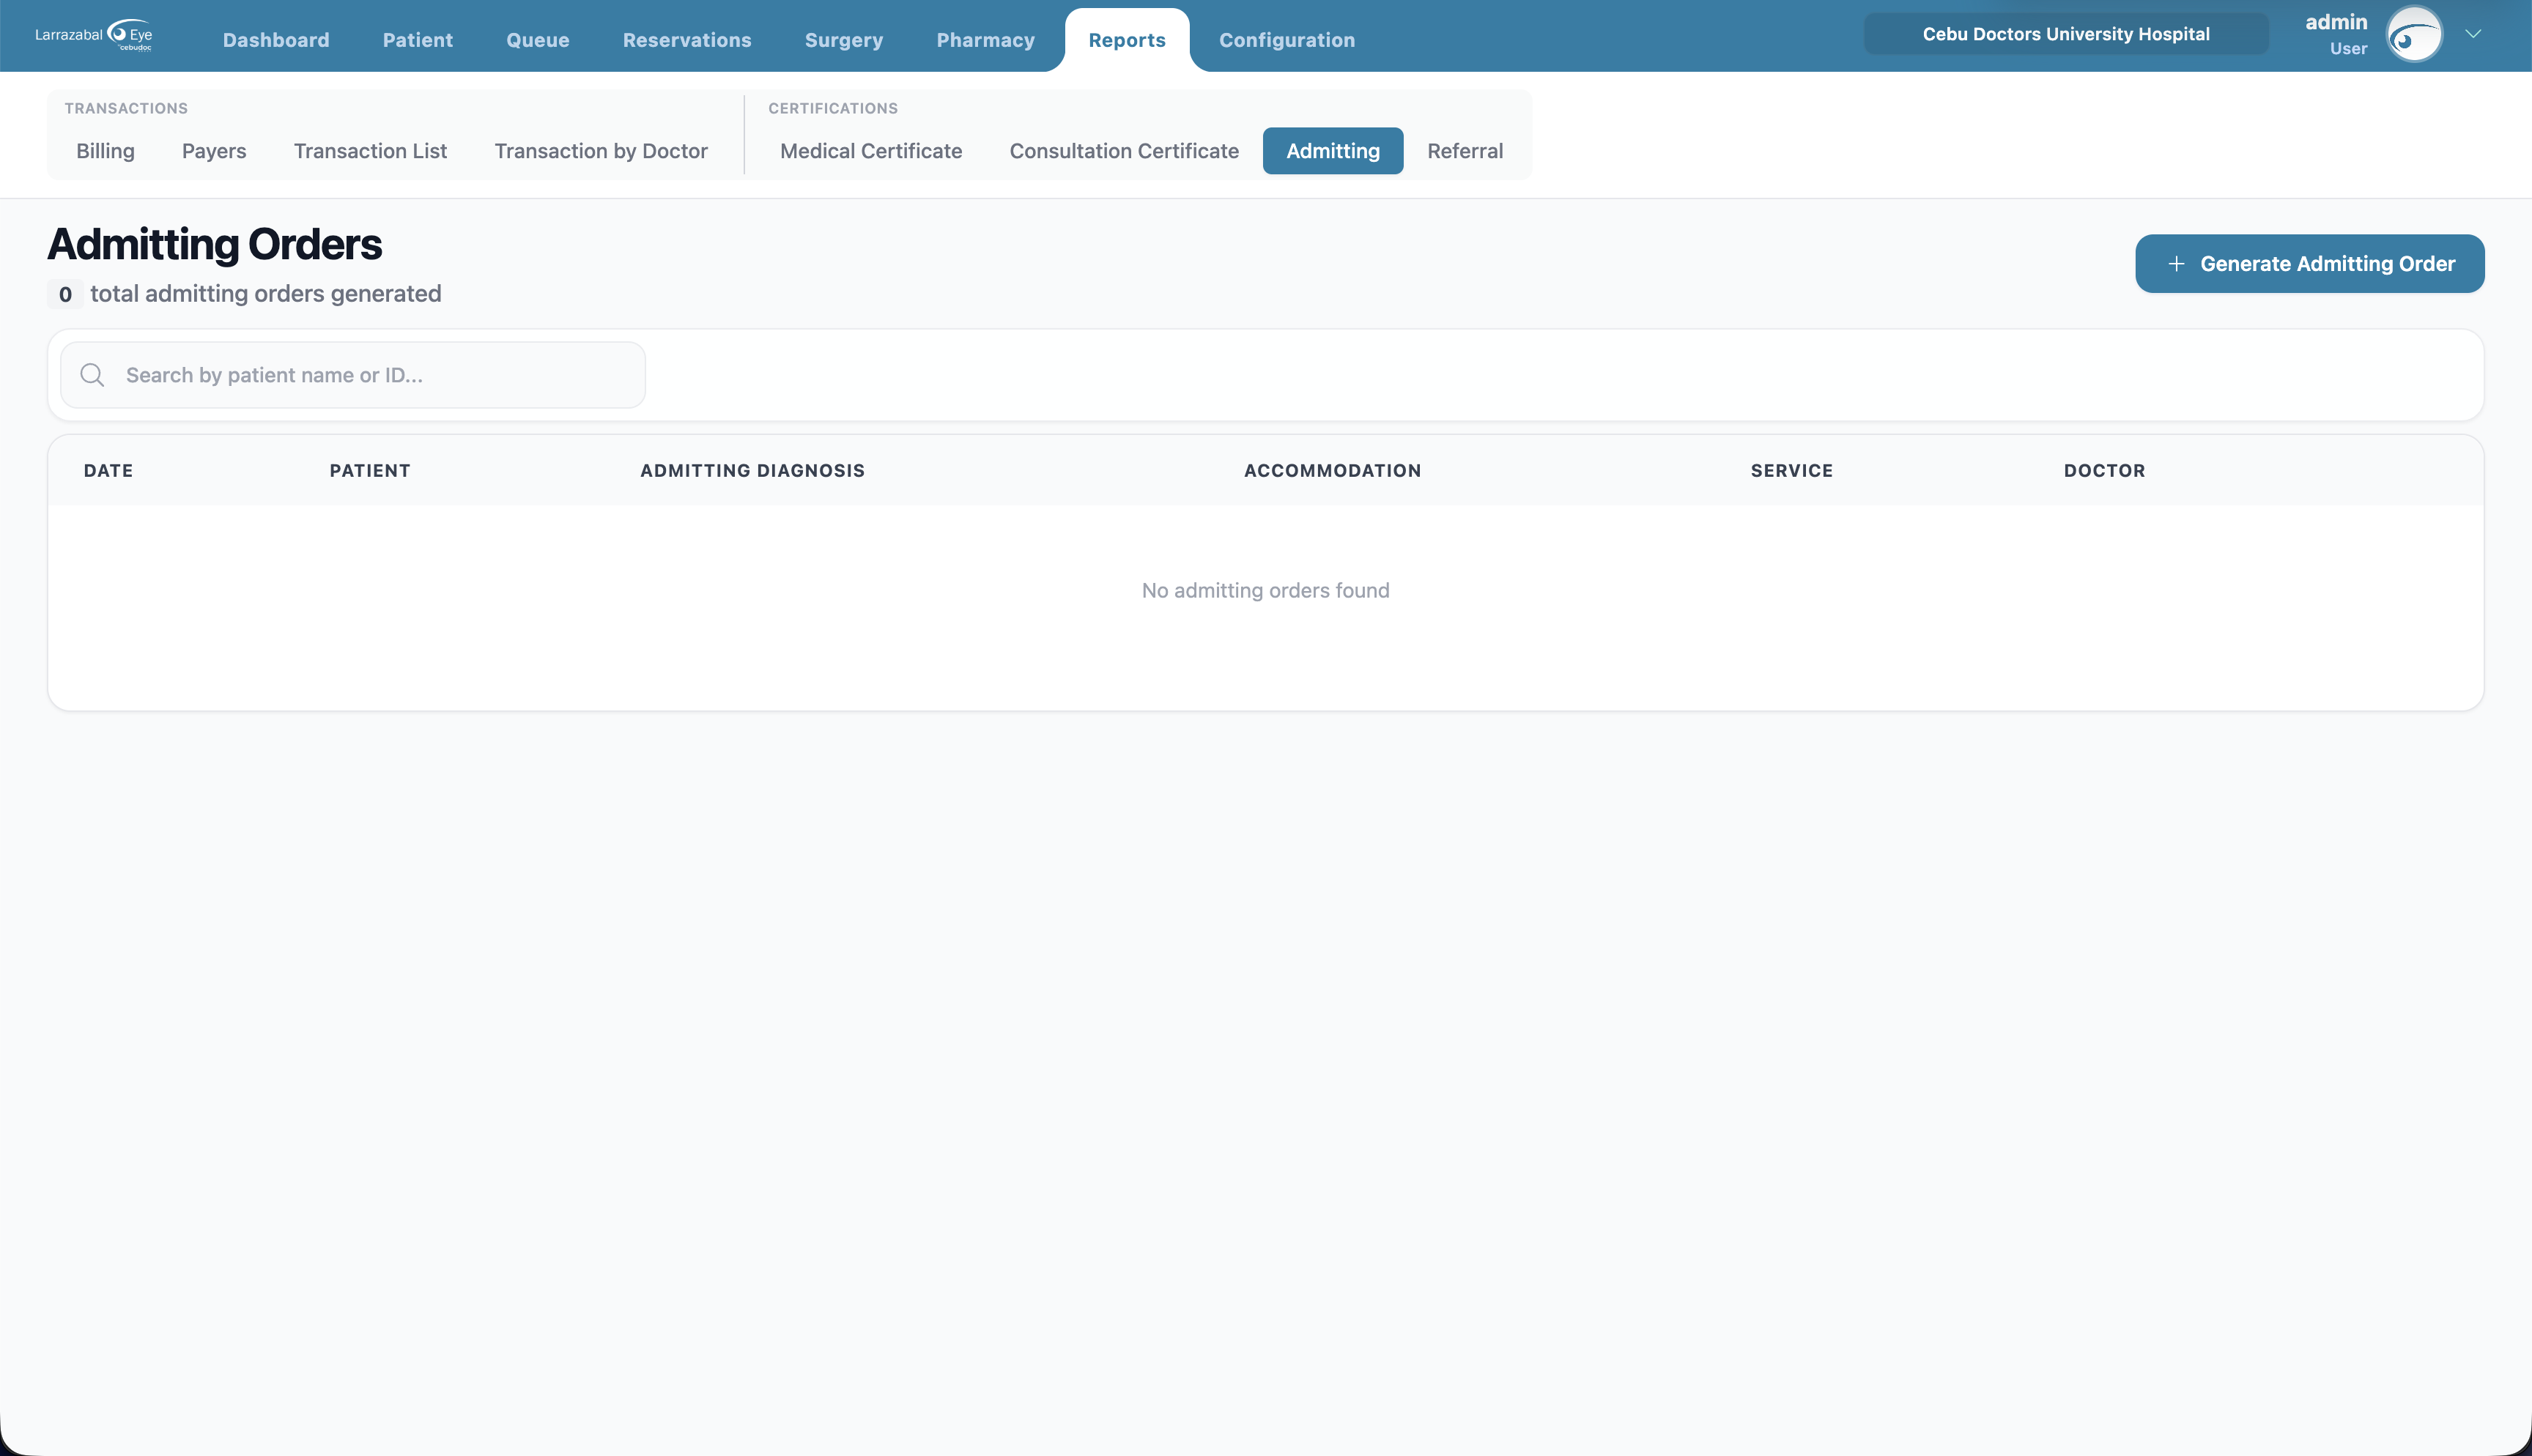The image size is (2532, 1456).
Task: Click the '0' total orders badge
Action: pyautogui.click(x=65, y=294)
